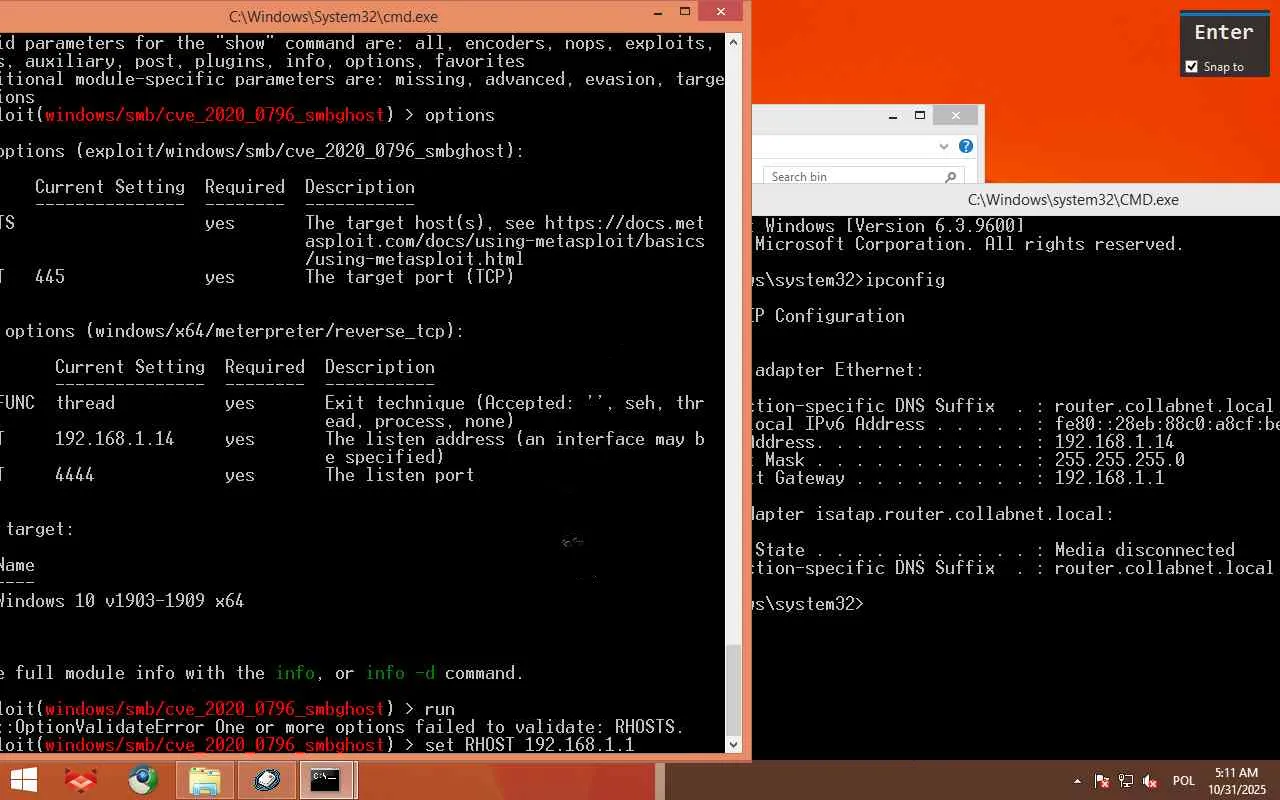The height and width of the screenshot is (800, 1280).
Task: Click the listen port value 4444
Action: (x=75, y=475)
